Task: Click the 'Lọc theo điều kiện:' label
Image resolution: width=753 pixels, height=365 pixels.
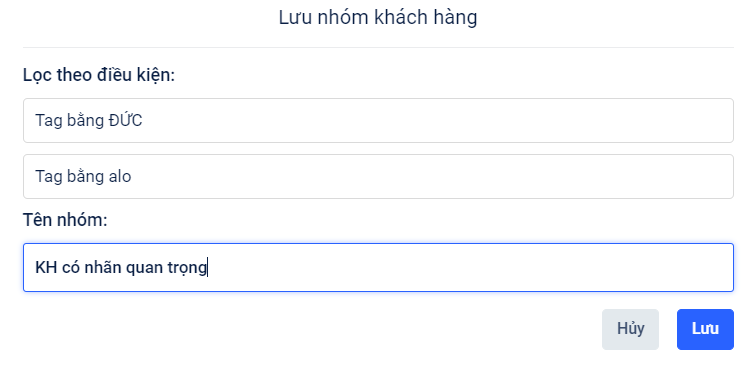Action: (x=99, y=75)
